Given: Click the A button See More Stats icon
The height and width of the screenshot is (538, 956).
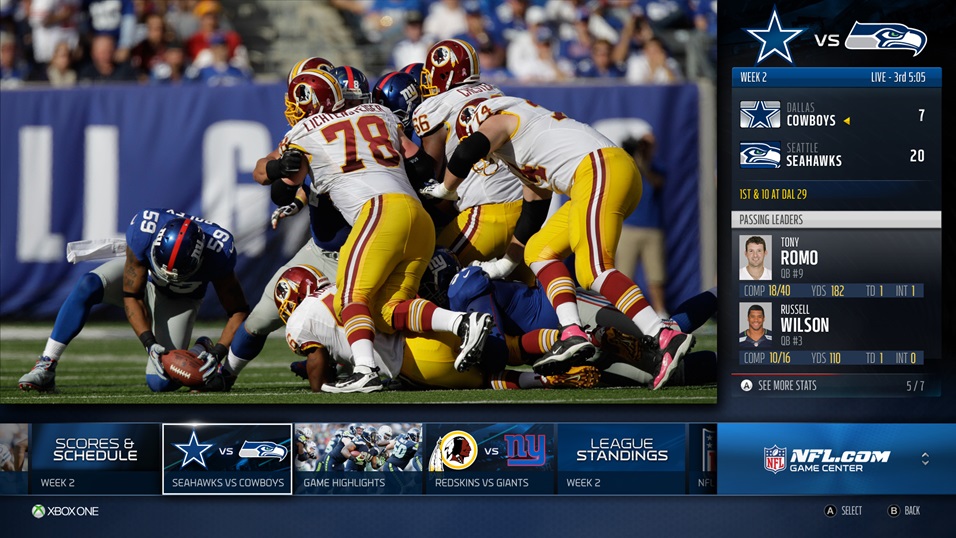Looking at the screenshot, I should 746,386.
